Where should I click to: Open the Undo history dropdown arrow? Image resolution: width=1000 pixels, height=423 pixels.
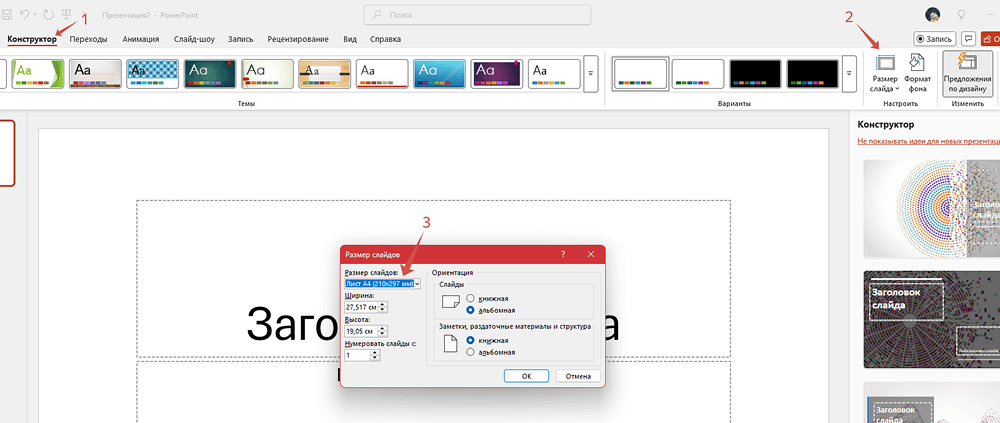click(x=34, y=14)
